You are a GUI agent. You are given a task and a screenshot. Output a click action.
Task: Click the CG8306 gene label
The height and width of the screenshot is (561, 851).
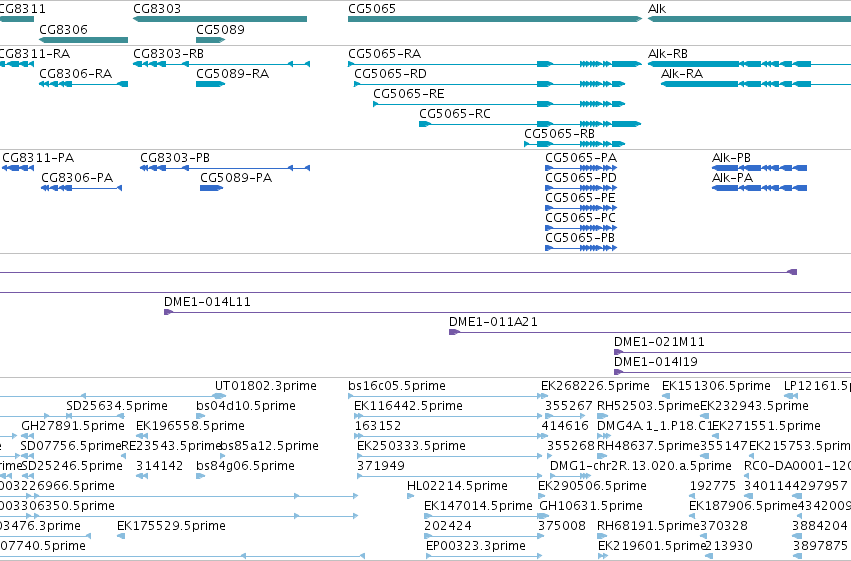(63, 29)
